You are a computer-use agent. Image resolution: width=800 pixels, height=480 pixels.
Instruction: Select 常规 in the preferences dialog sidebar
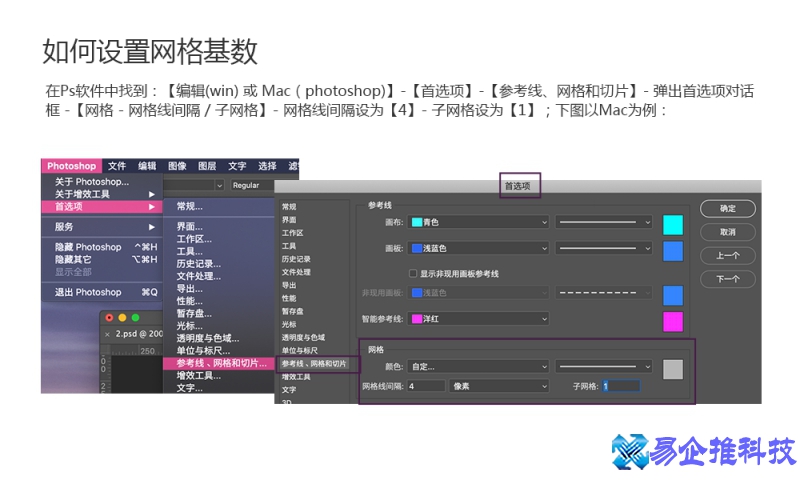(x=289, y=207)
